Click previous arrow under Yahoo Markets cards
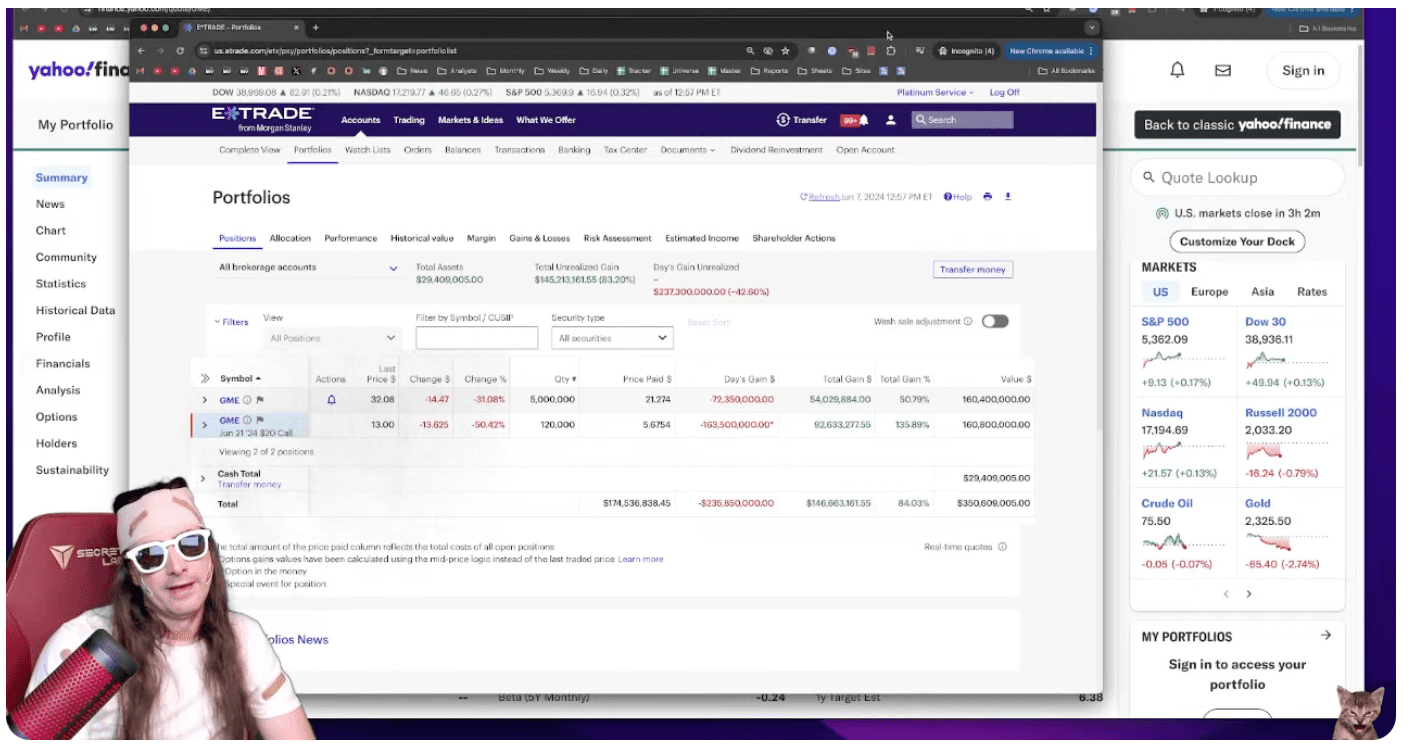Viewport: 1410px width, 750px height. 1227,594
